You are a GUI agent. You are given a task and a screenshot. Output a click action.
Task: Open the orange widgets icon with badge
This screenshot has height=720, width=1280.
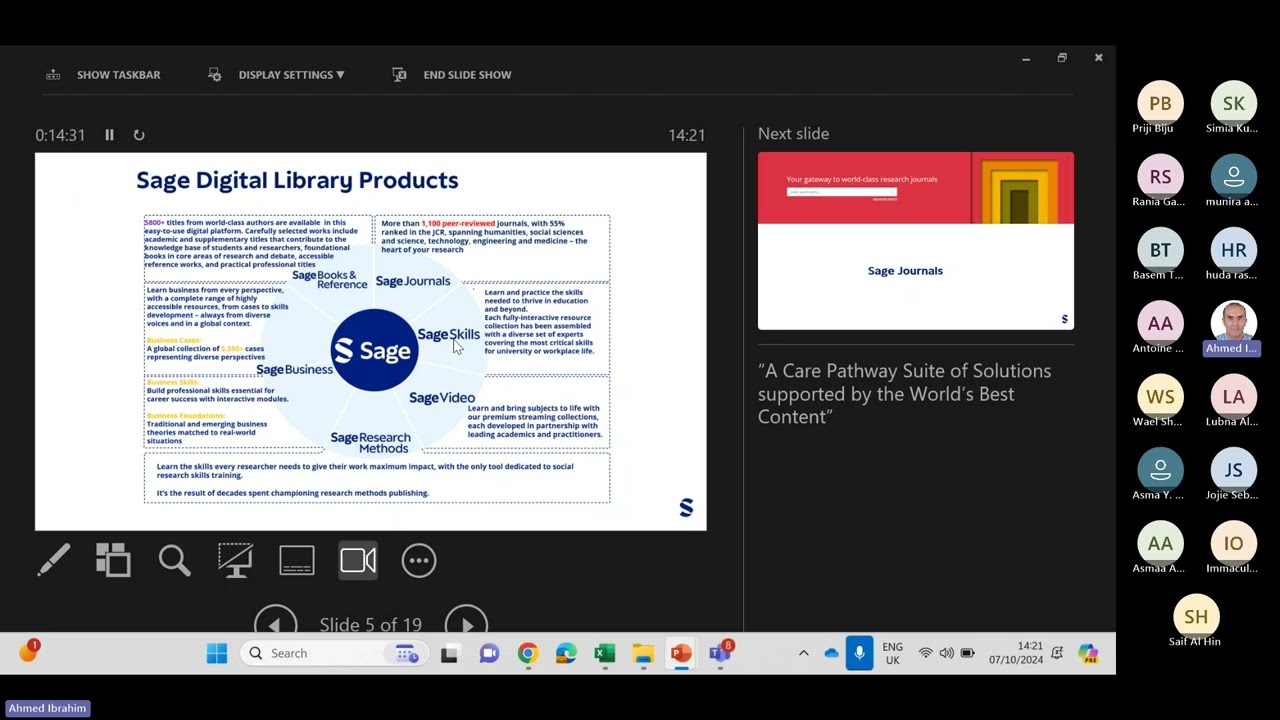28,652
